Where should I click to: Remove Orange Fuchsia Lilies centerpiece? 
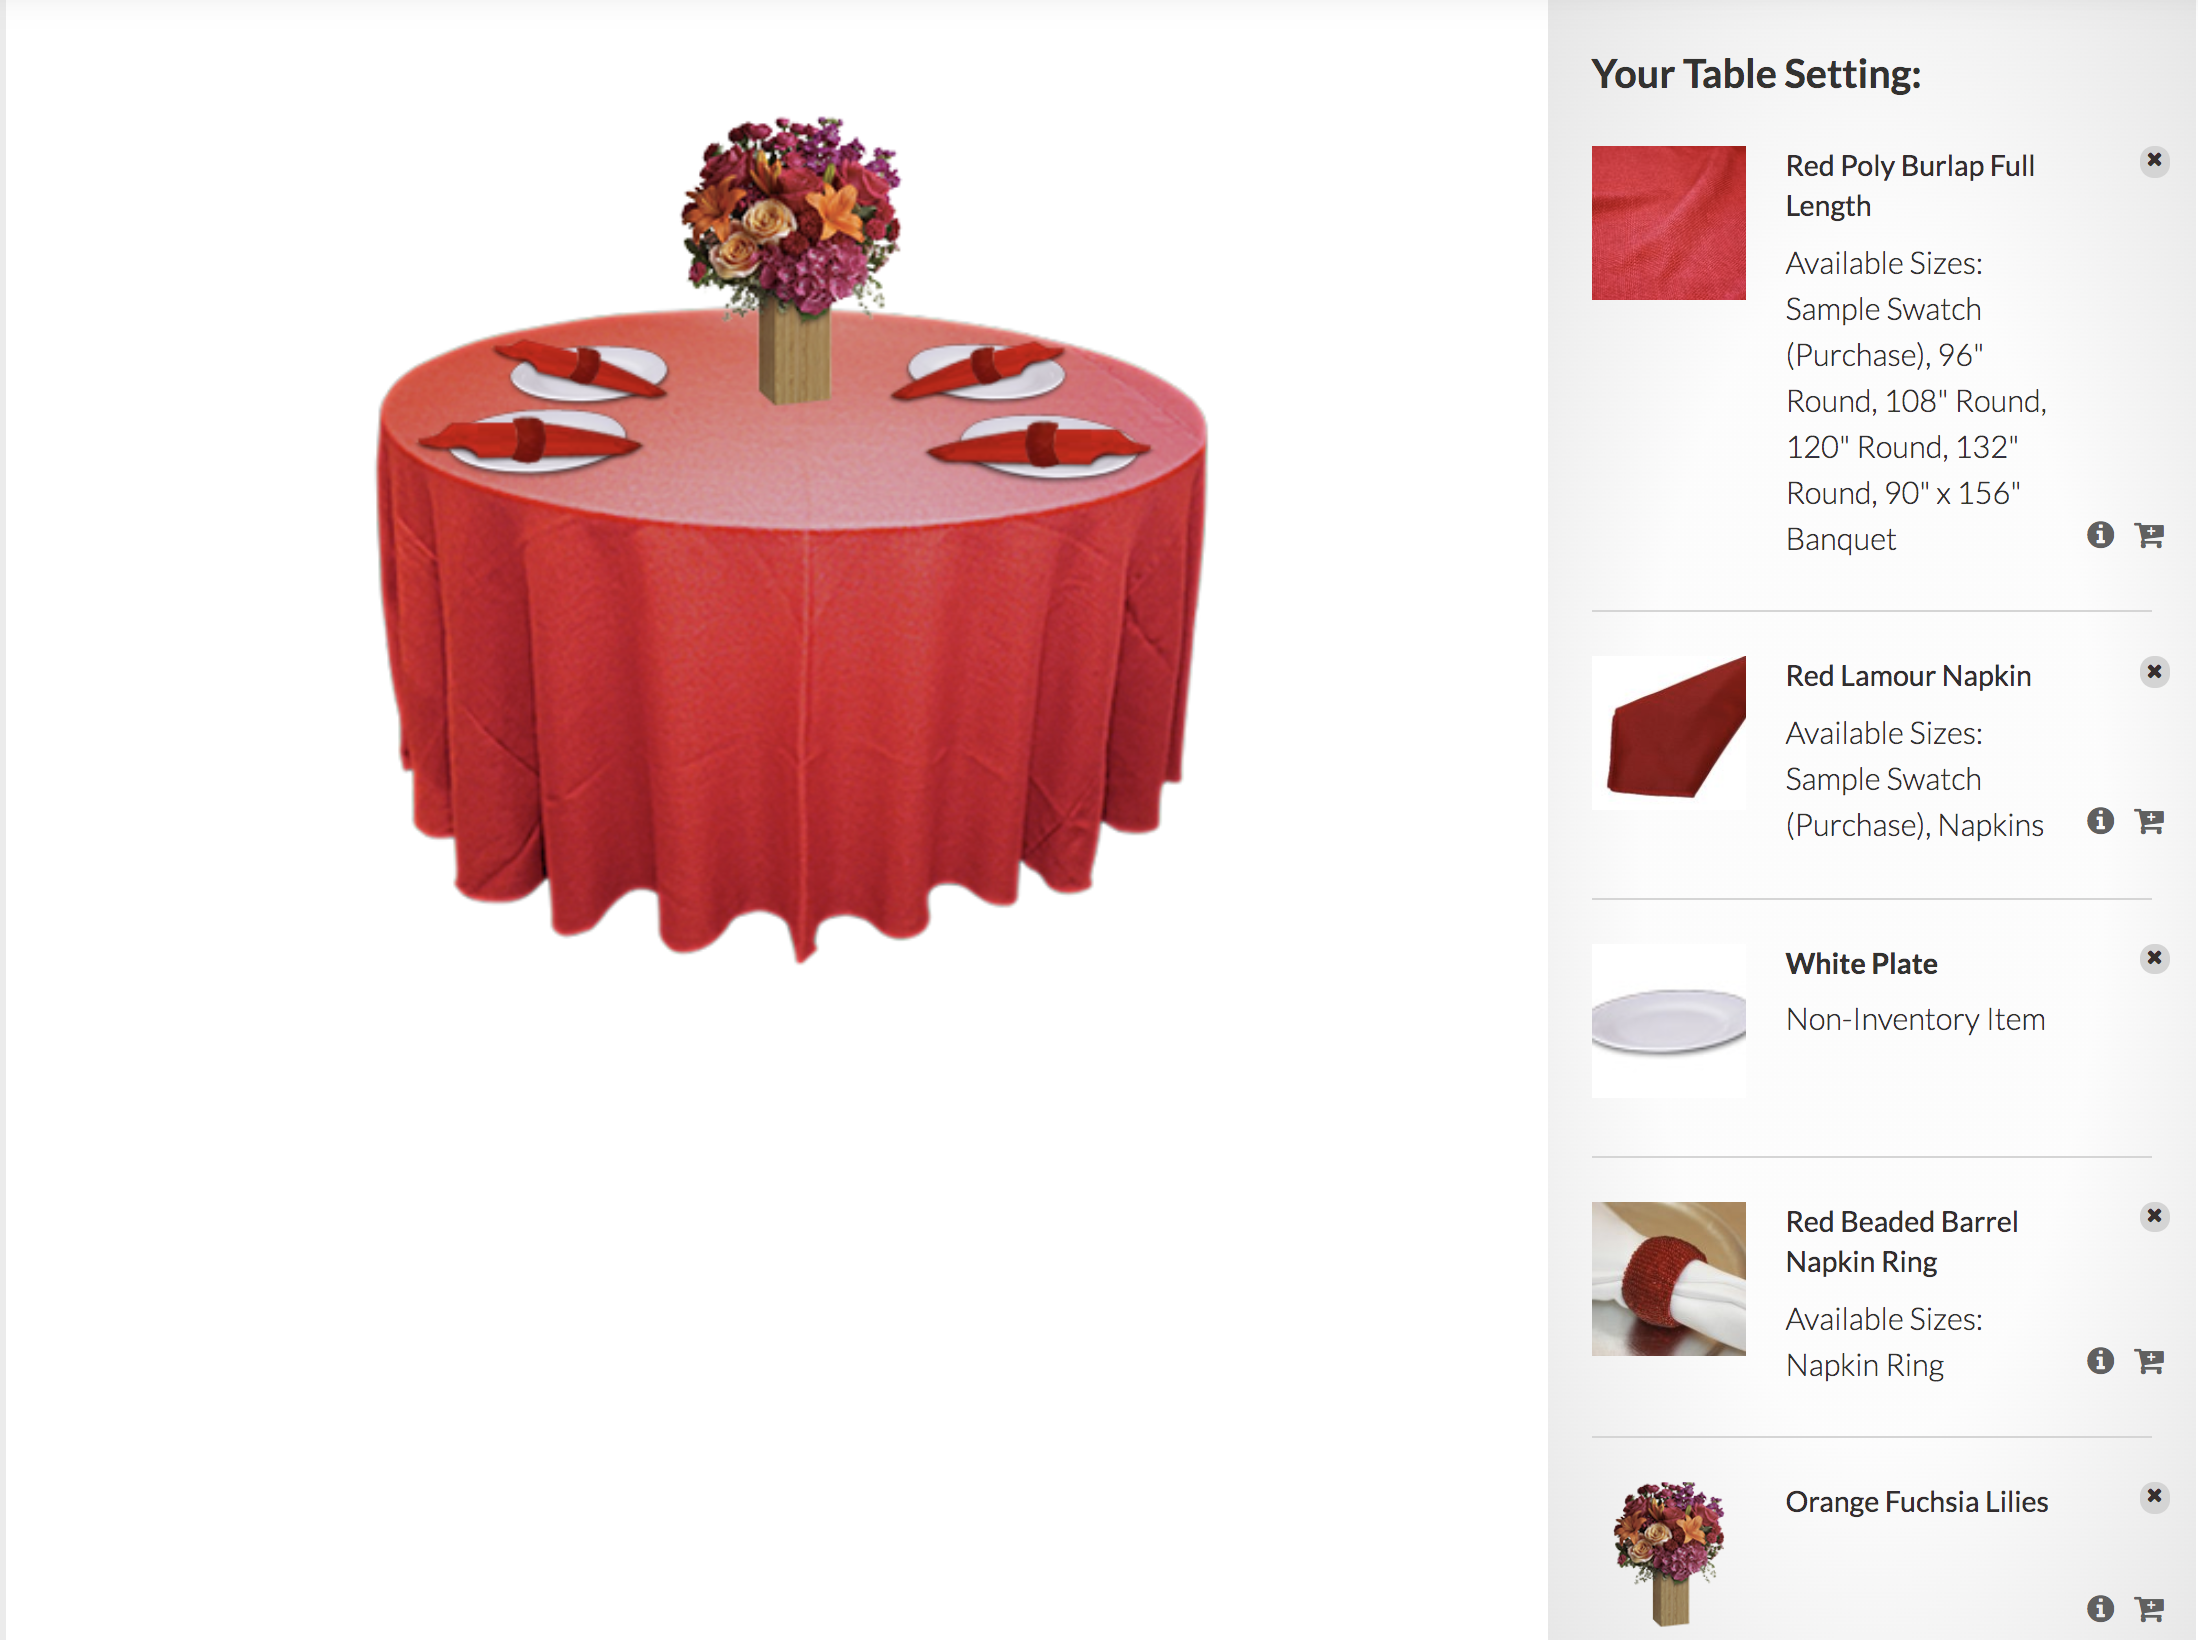[x=2154, y=1497]
